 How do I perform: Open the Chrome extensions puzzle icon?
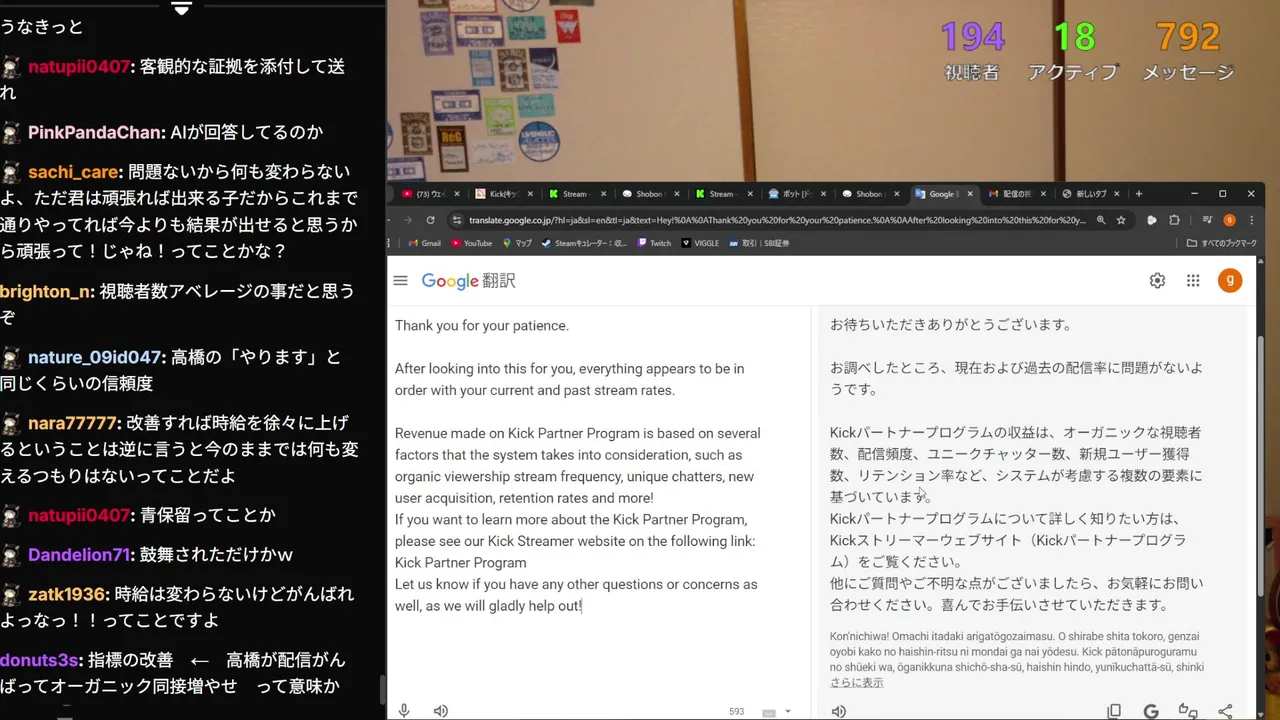1175,220
